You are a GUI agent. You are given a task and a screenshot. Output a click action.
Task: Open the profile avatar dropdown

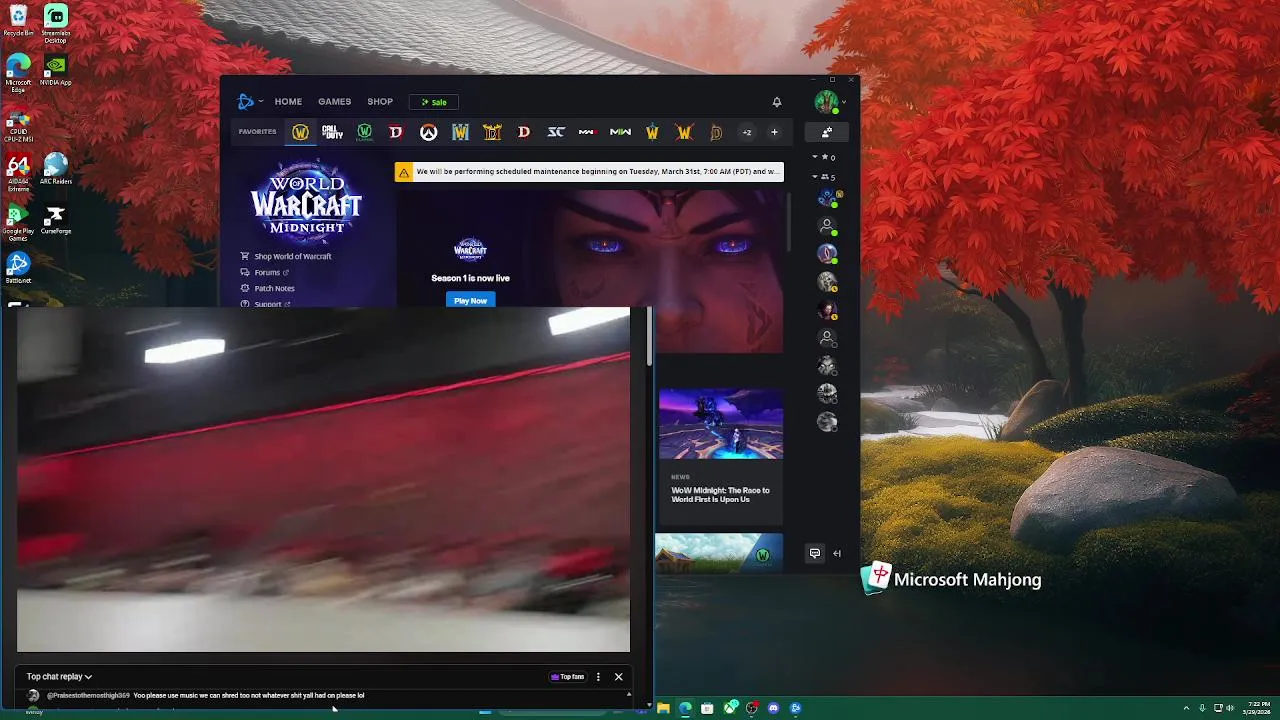click(x=829, y=102)
